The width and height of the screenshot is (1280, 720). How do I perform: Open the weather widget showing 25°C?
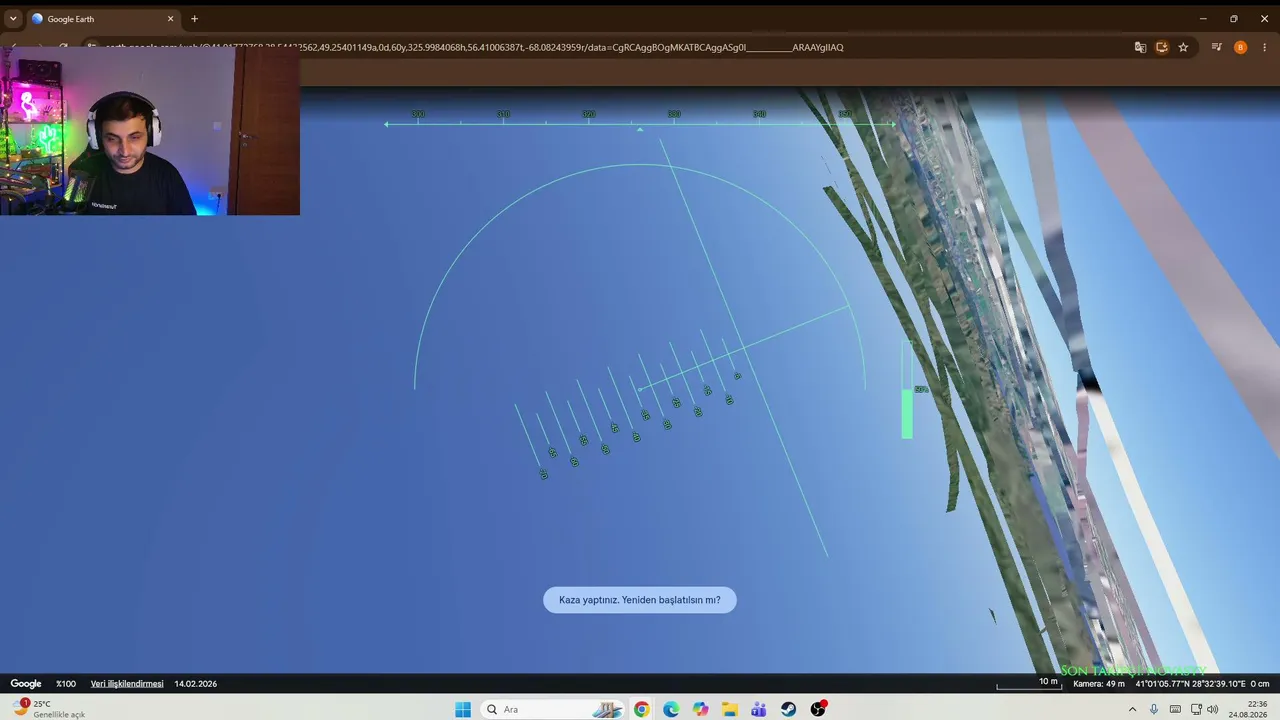coord(50,709)
